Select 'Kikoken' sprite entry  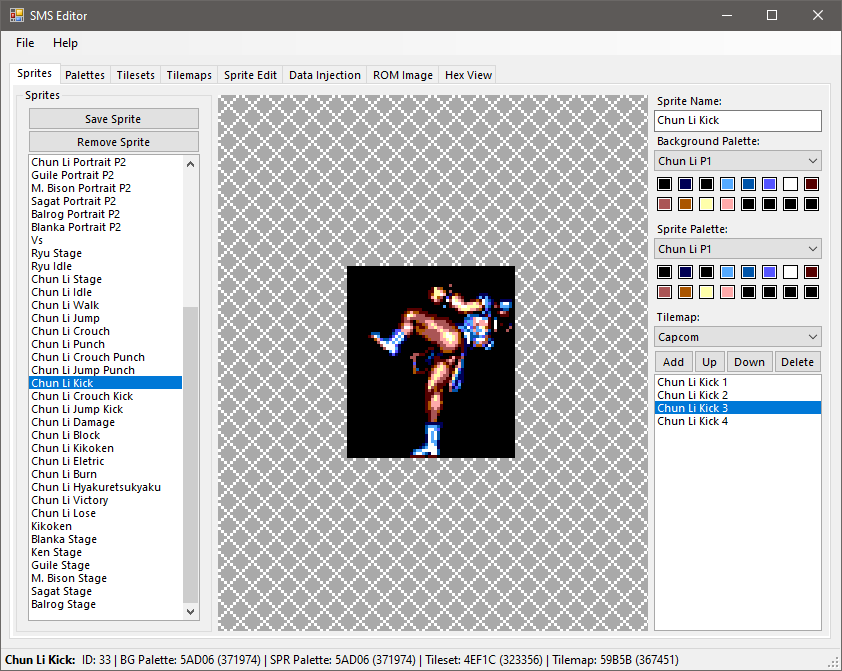pos(106,527)
